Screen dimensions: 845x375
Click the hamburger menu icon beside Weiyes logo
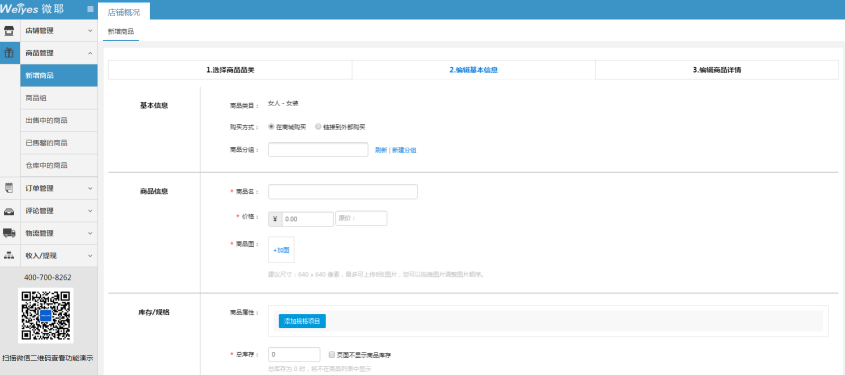point(90,9)
